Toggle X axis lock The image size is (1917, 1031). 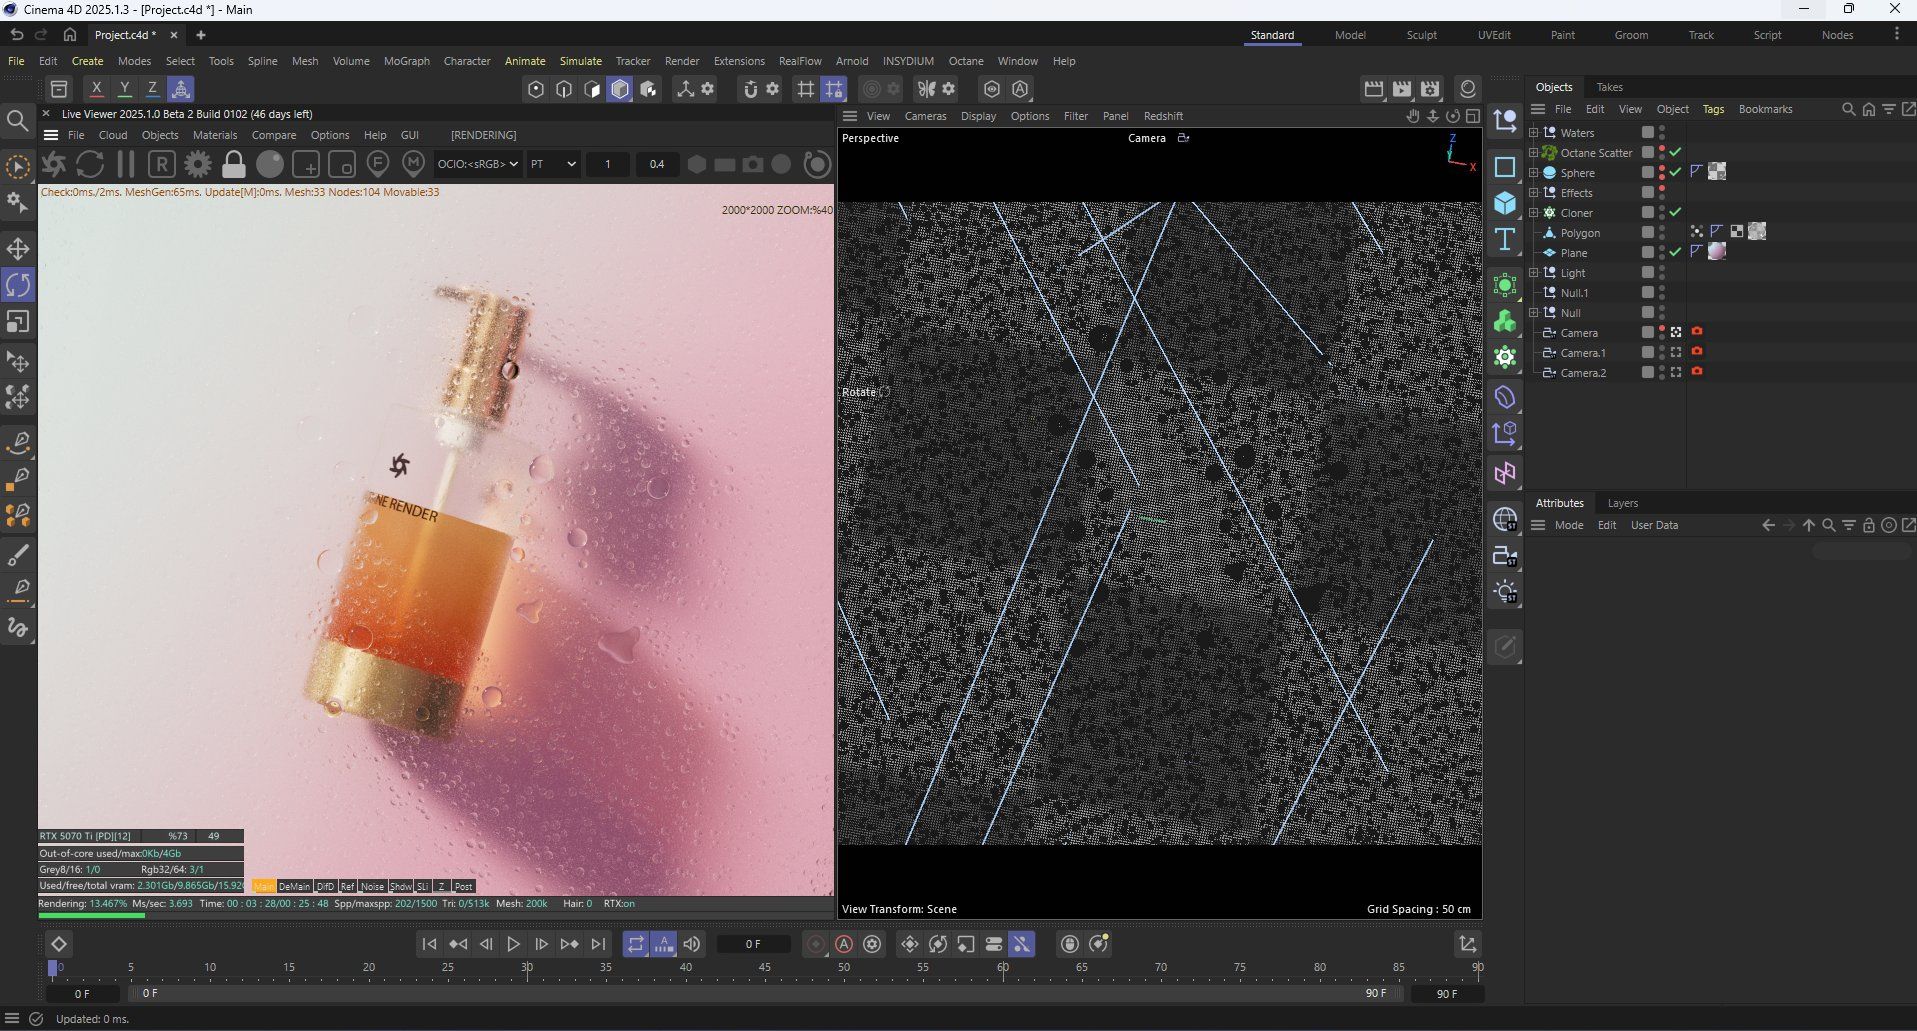(96, 89)
